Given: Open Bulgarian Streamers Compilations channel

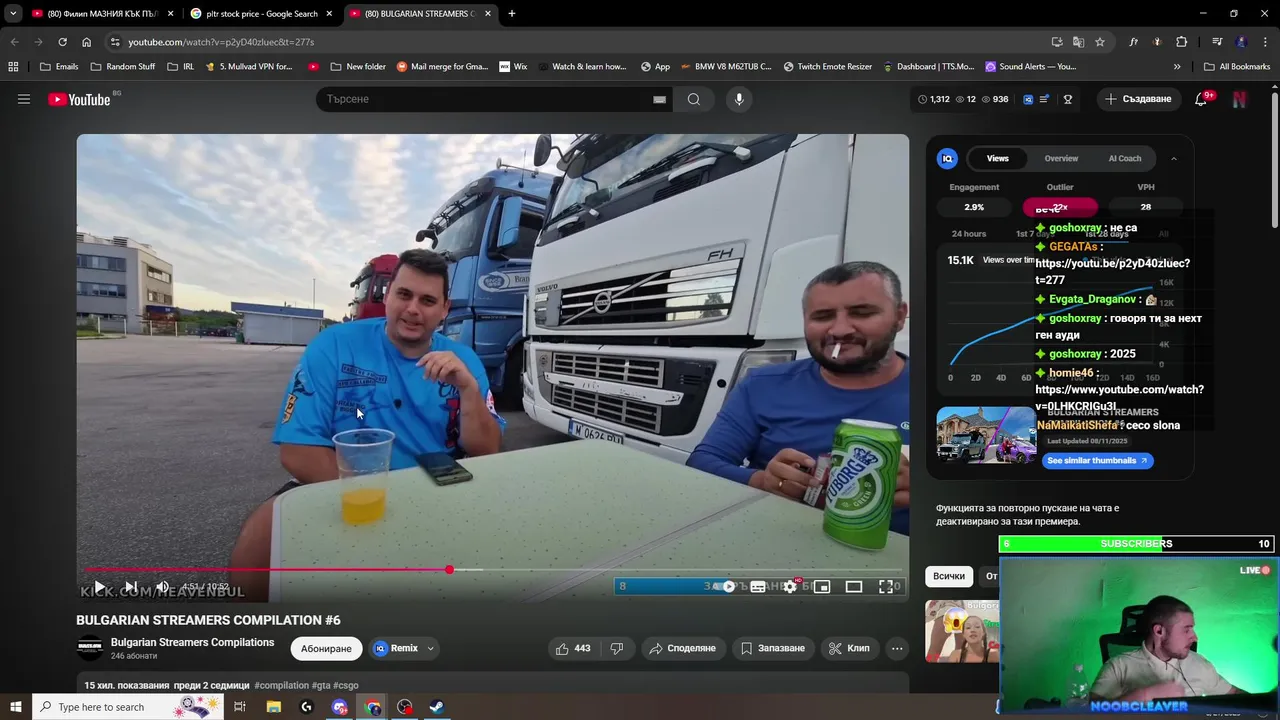Looking at the screenshot, I should (192, 642).
